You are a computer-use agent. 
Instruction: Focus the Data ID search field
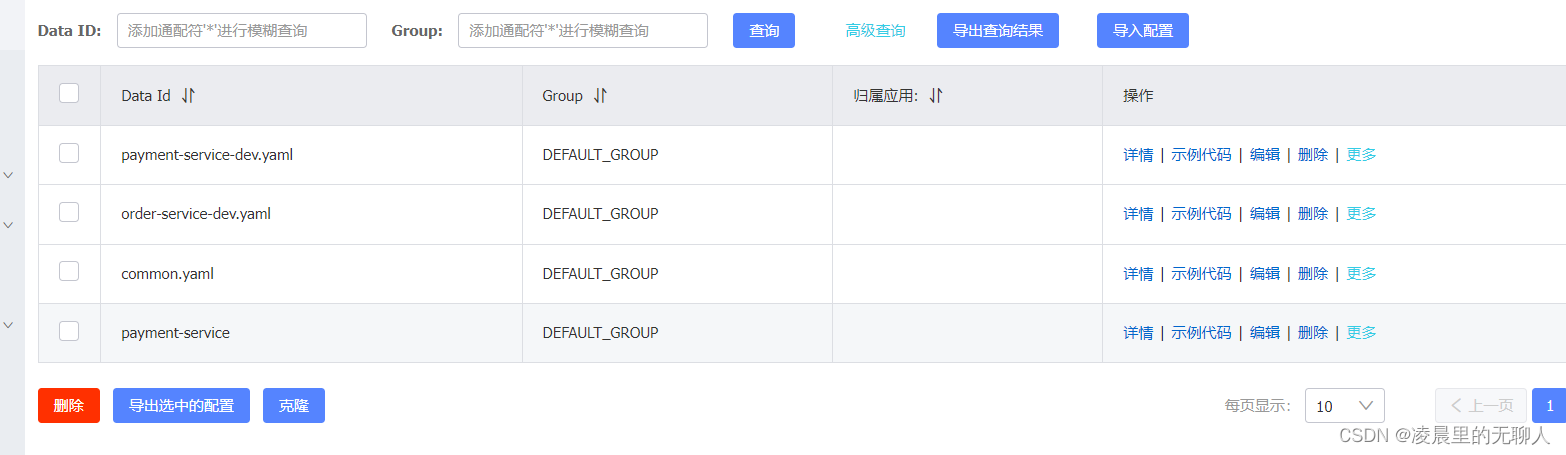coord(242,31)
